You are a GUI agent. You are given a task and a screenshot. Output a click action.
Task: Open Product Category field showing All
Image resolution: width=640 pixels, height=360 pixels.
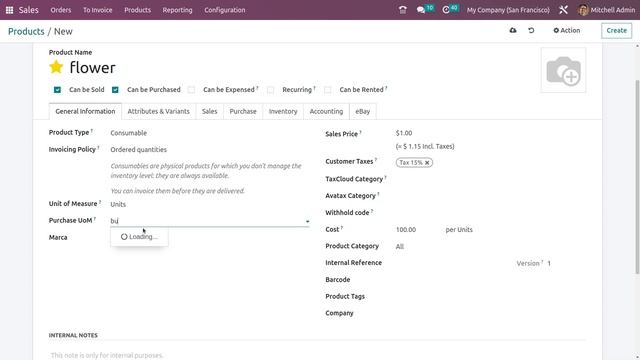tap(491, 247)
